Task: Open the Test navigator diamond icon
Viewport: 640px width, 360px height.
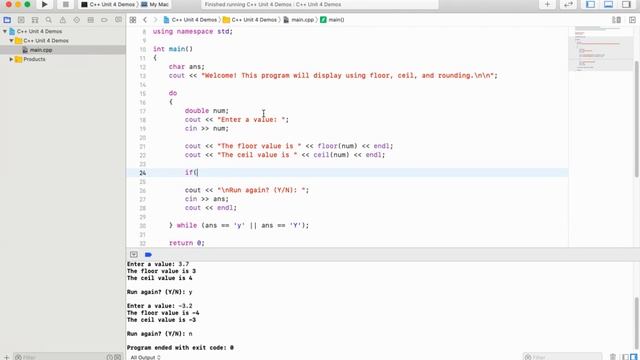Action: 76,20
